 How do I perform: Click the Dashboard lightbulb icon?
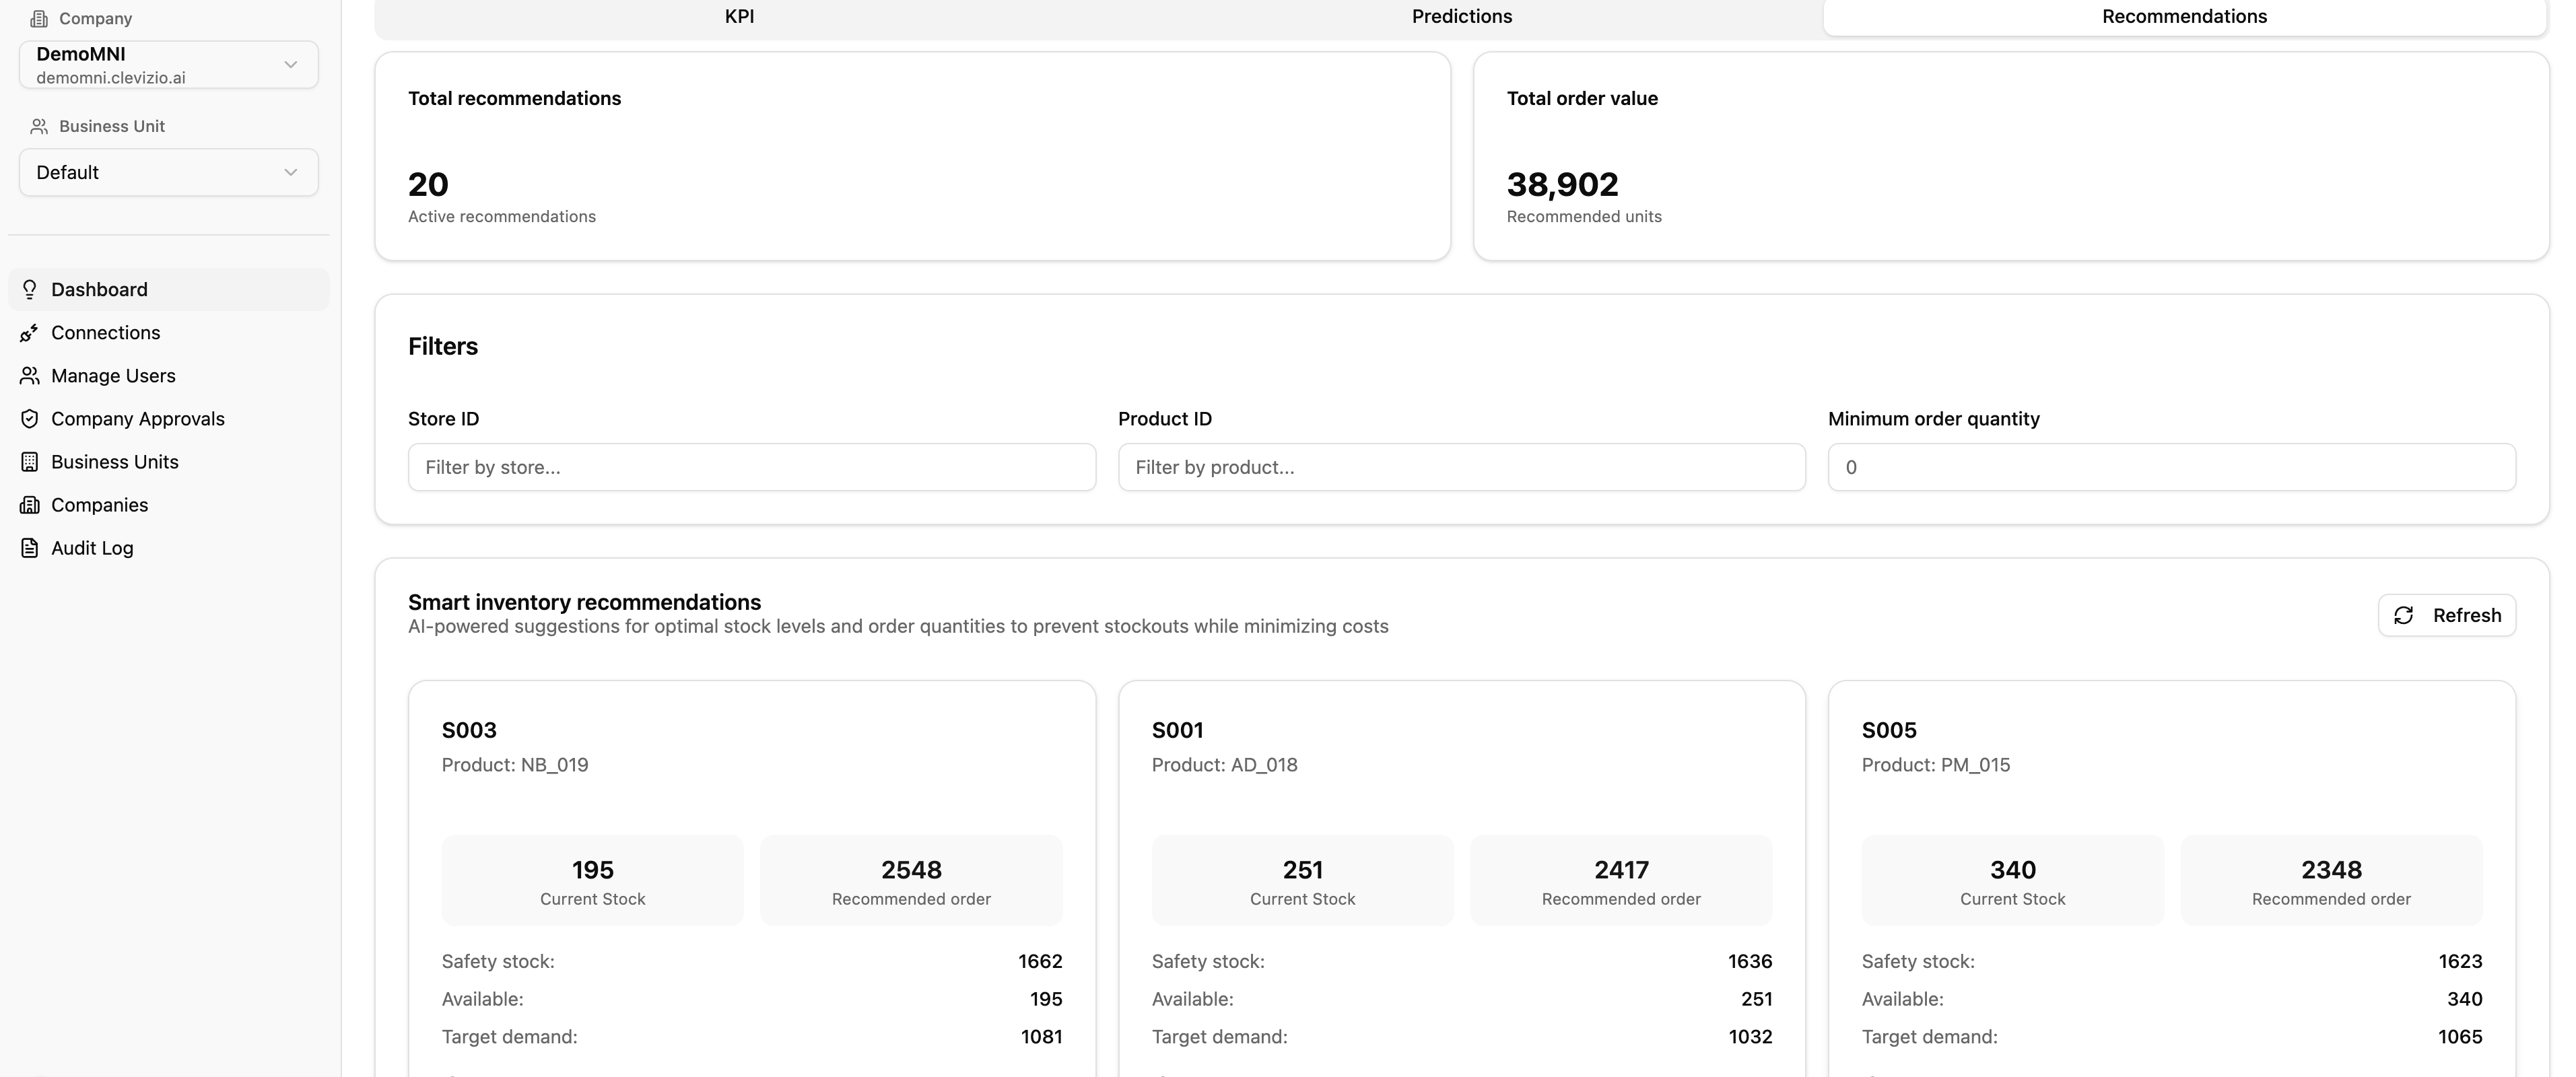click(x=30, y=290)
